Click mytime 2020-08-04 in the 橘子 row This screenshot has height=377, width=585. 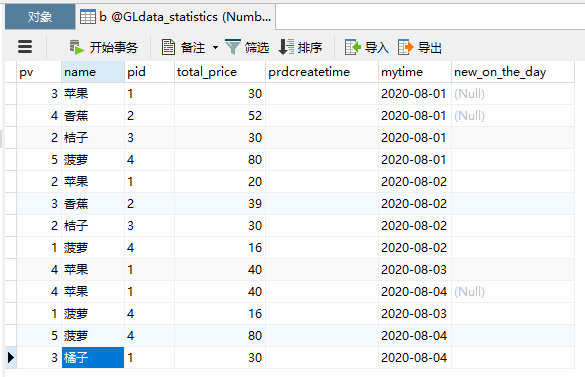pyautogui.click(x=415, y=358)
